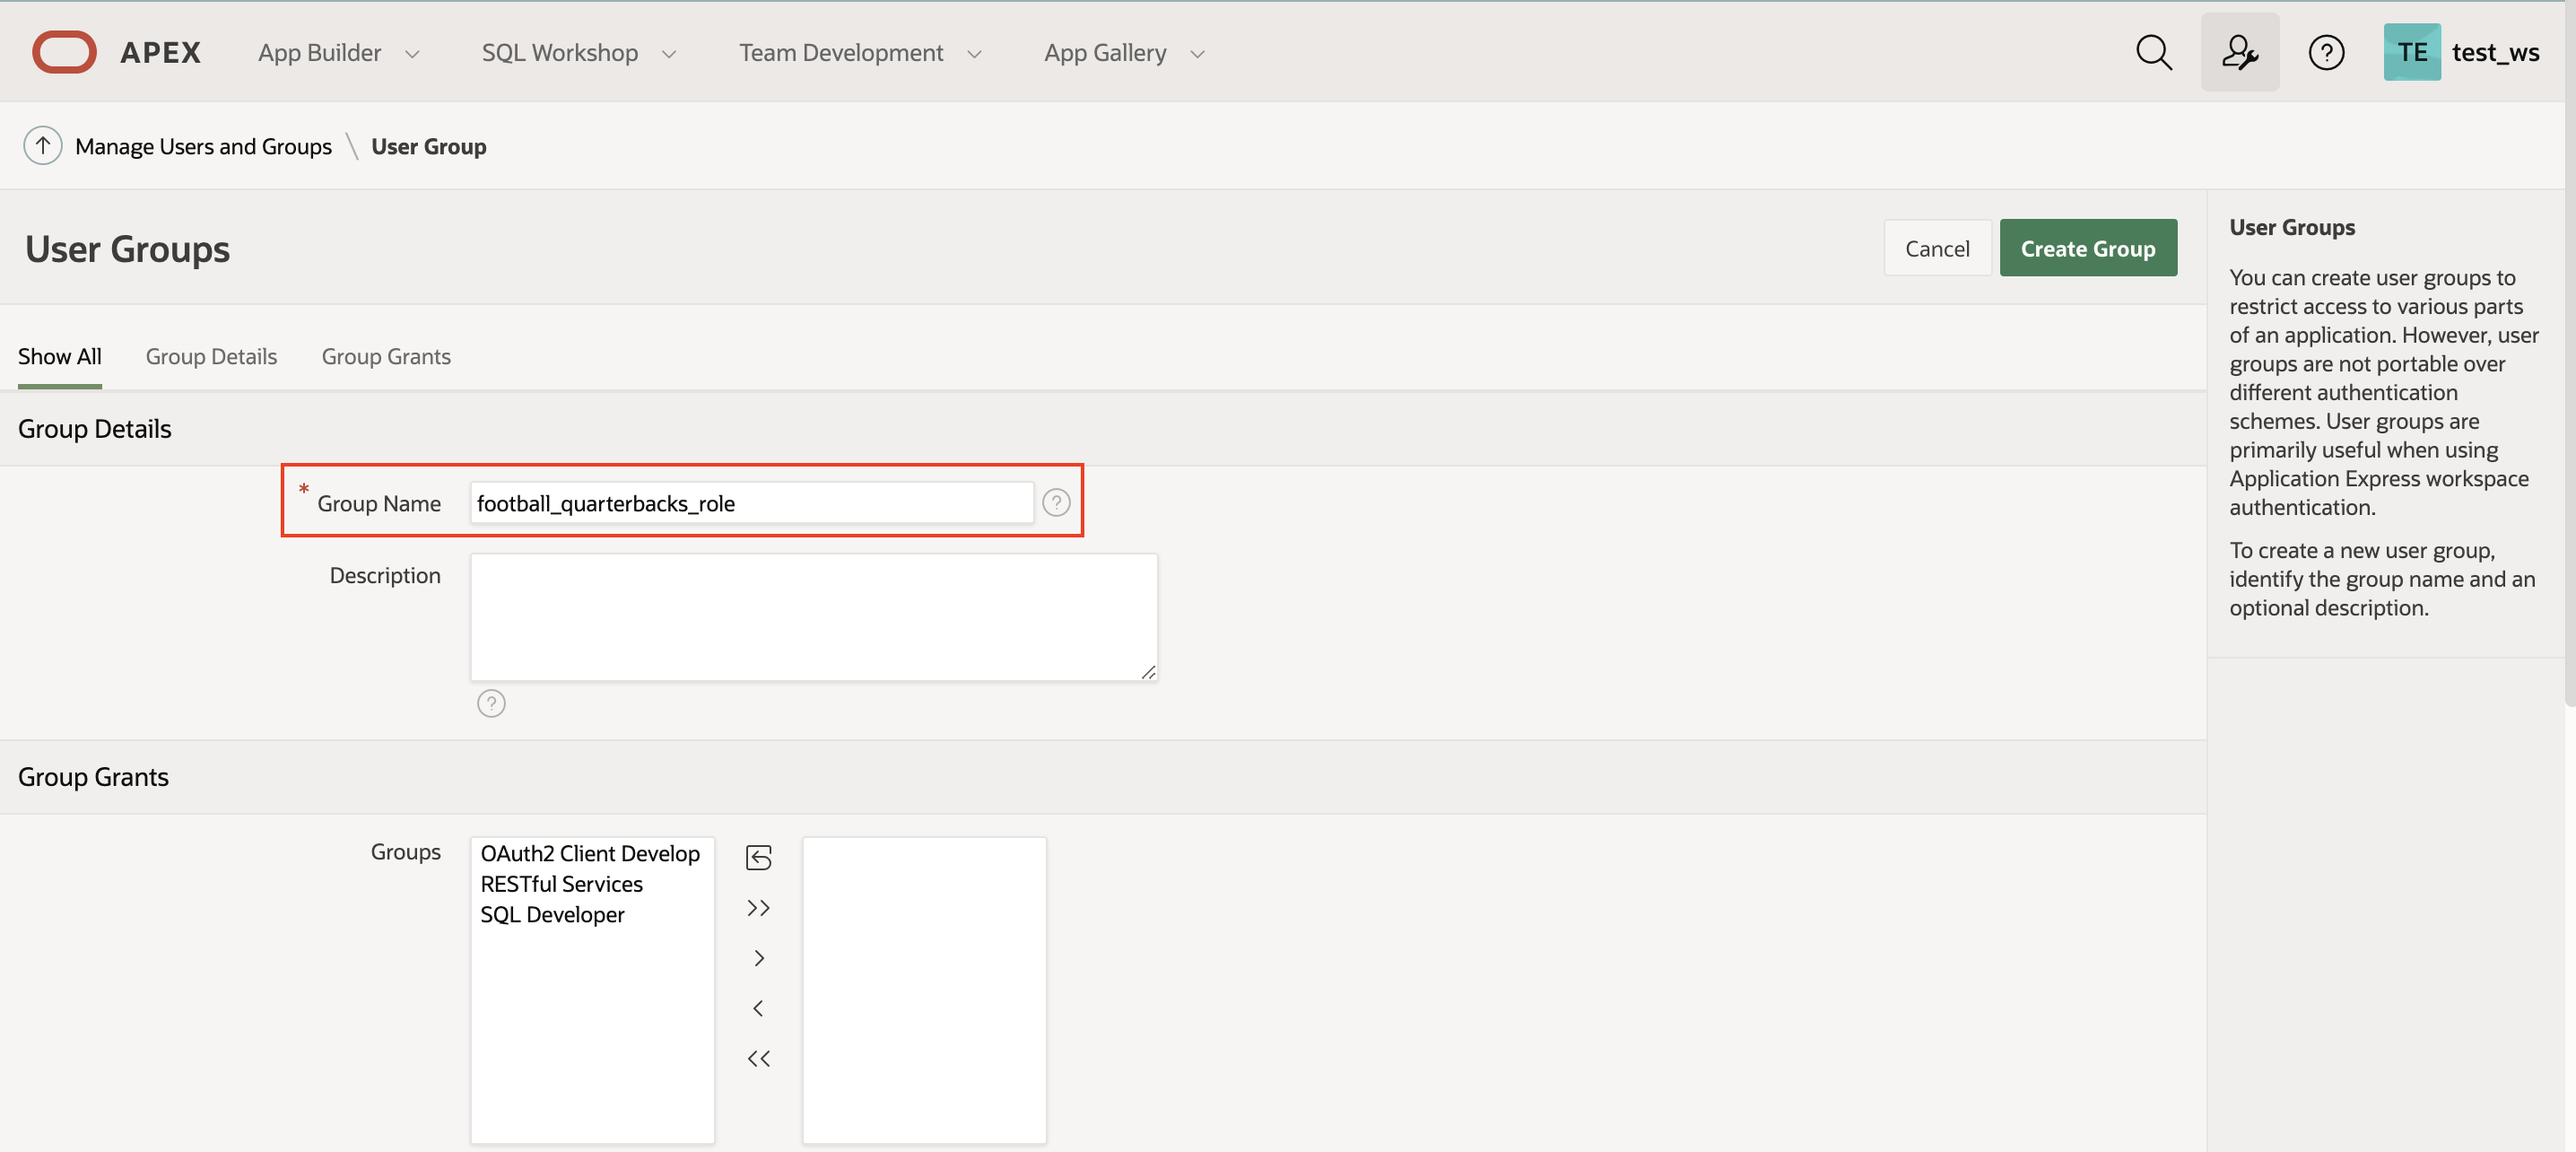Select SQL Developer in the Groups list

(552, 914)
